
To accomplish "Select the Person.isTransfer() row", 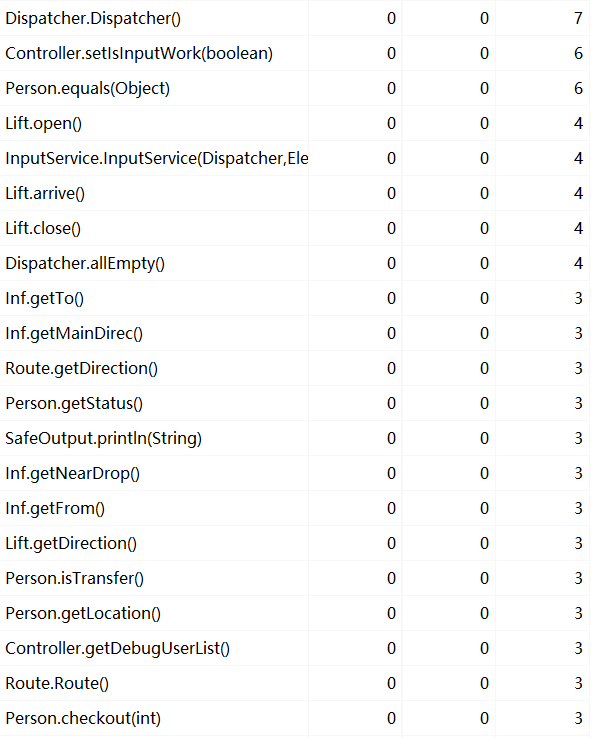I will [295, 578].
